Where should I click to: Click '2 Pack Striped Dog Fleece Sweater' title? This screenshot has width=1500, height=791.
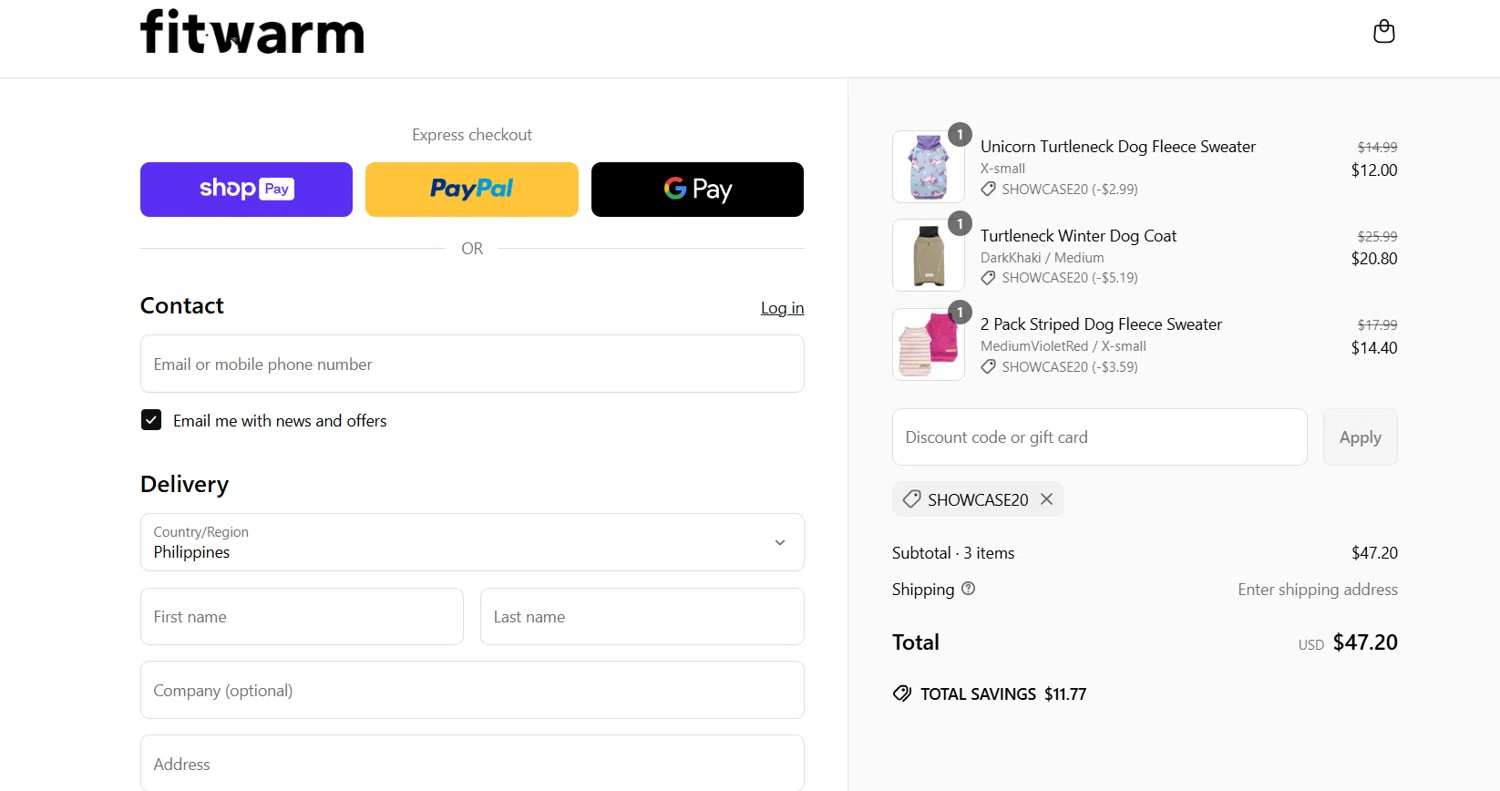(1101, 325)
